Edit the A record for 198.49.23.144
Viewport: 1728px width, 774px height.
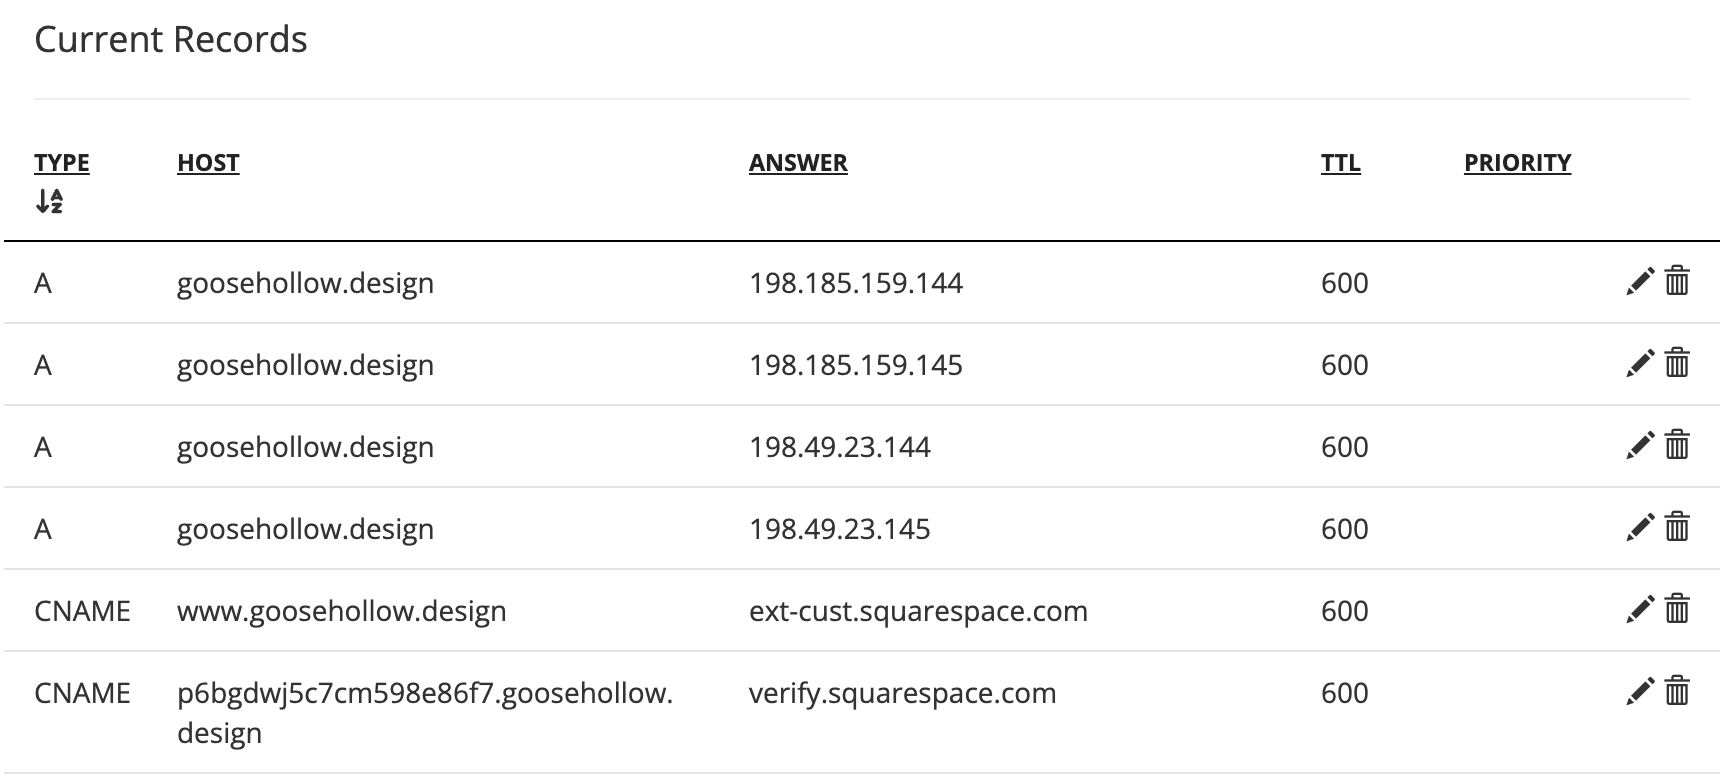1640,446
